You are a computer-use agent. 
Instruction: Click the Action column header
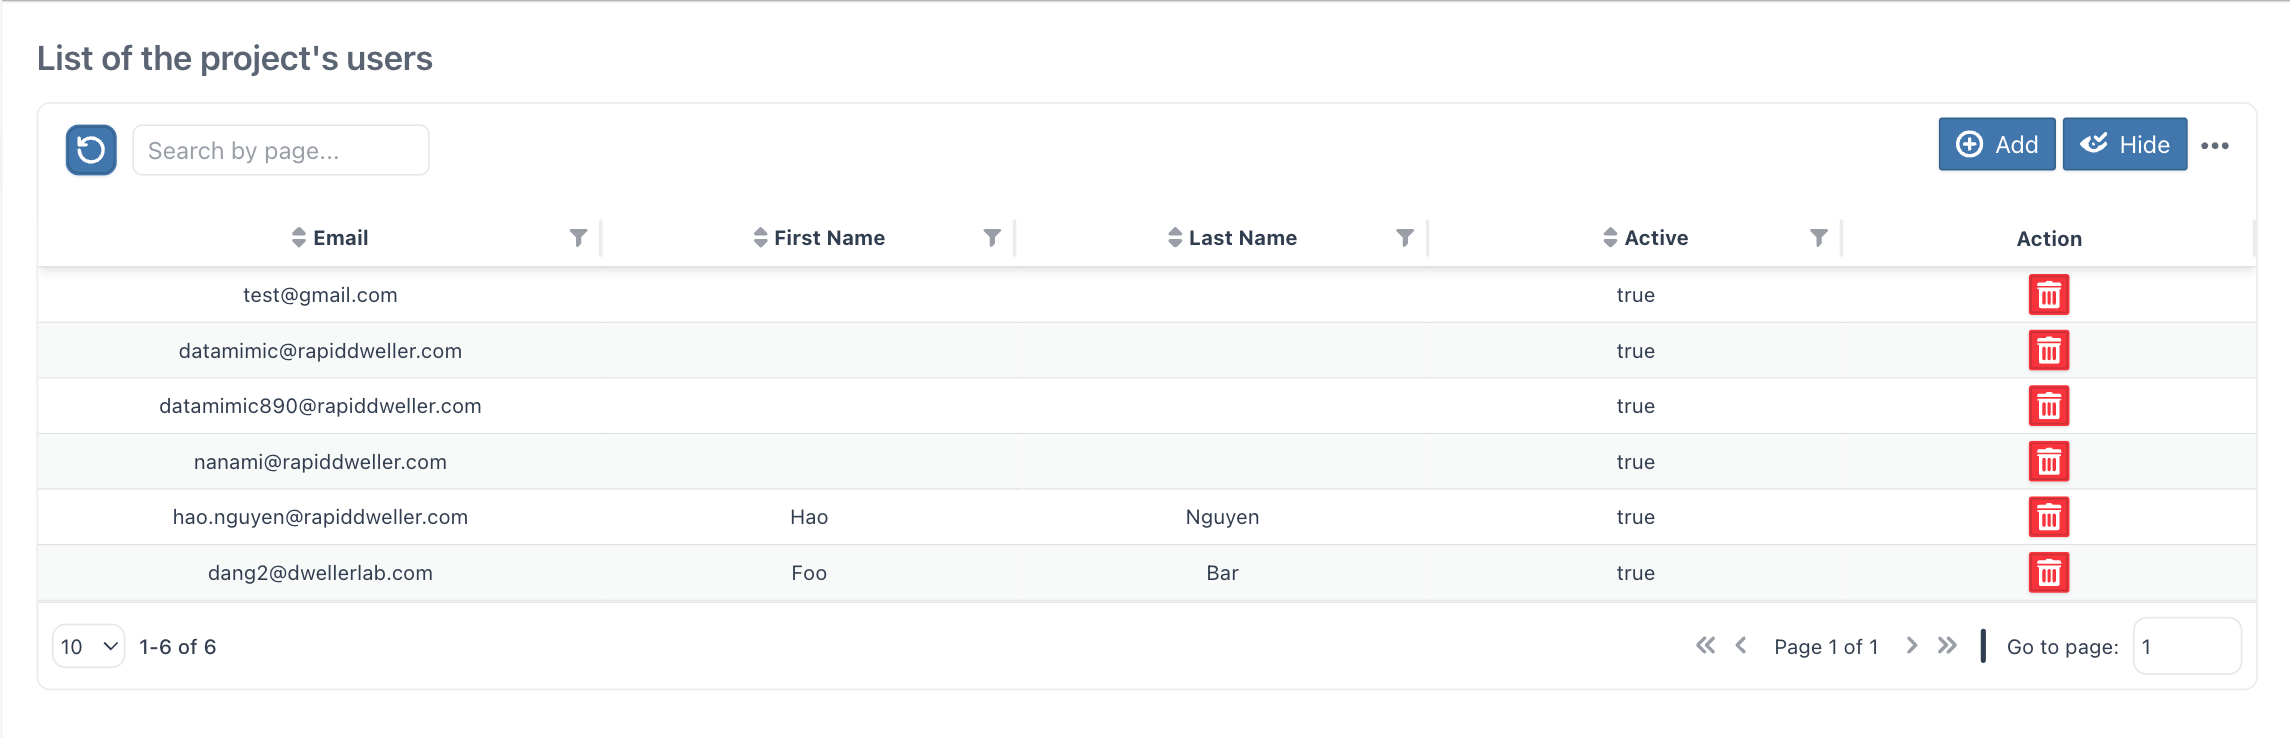click(2049, 238)
